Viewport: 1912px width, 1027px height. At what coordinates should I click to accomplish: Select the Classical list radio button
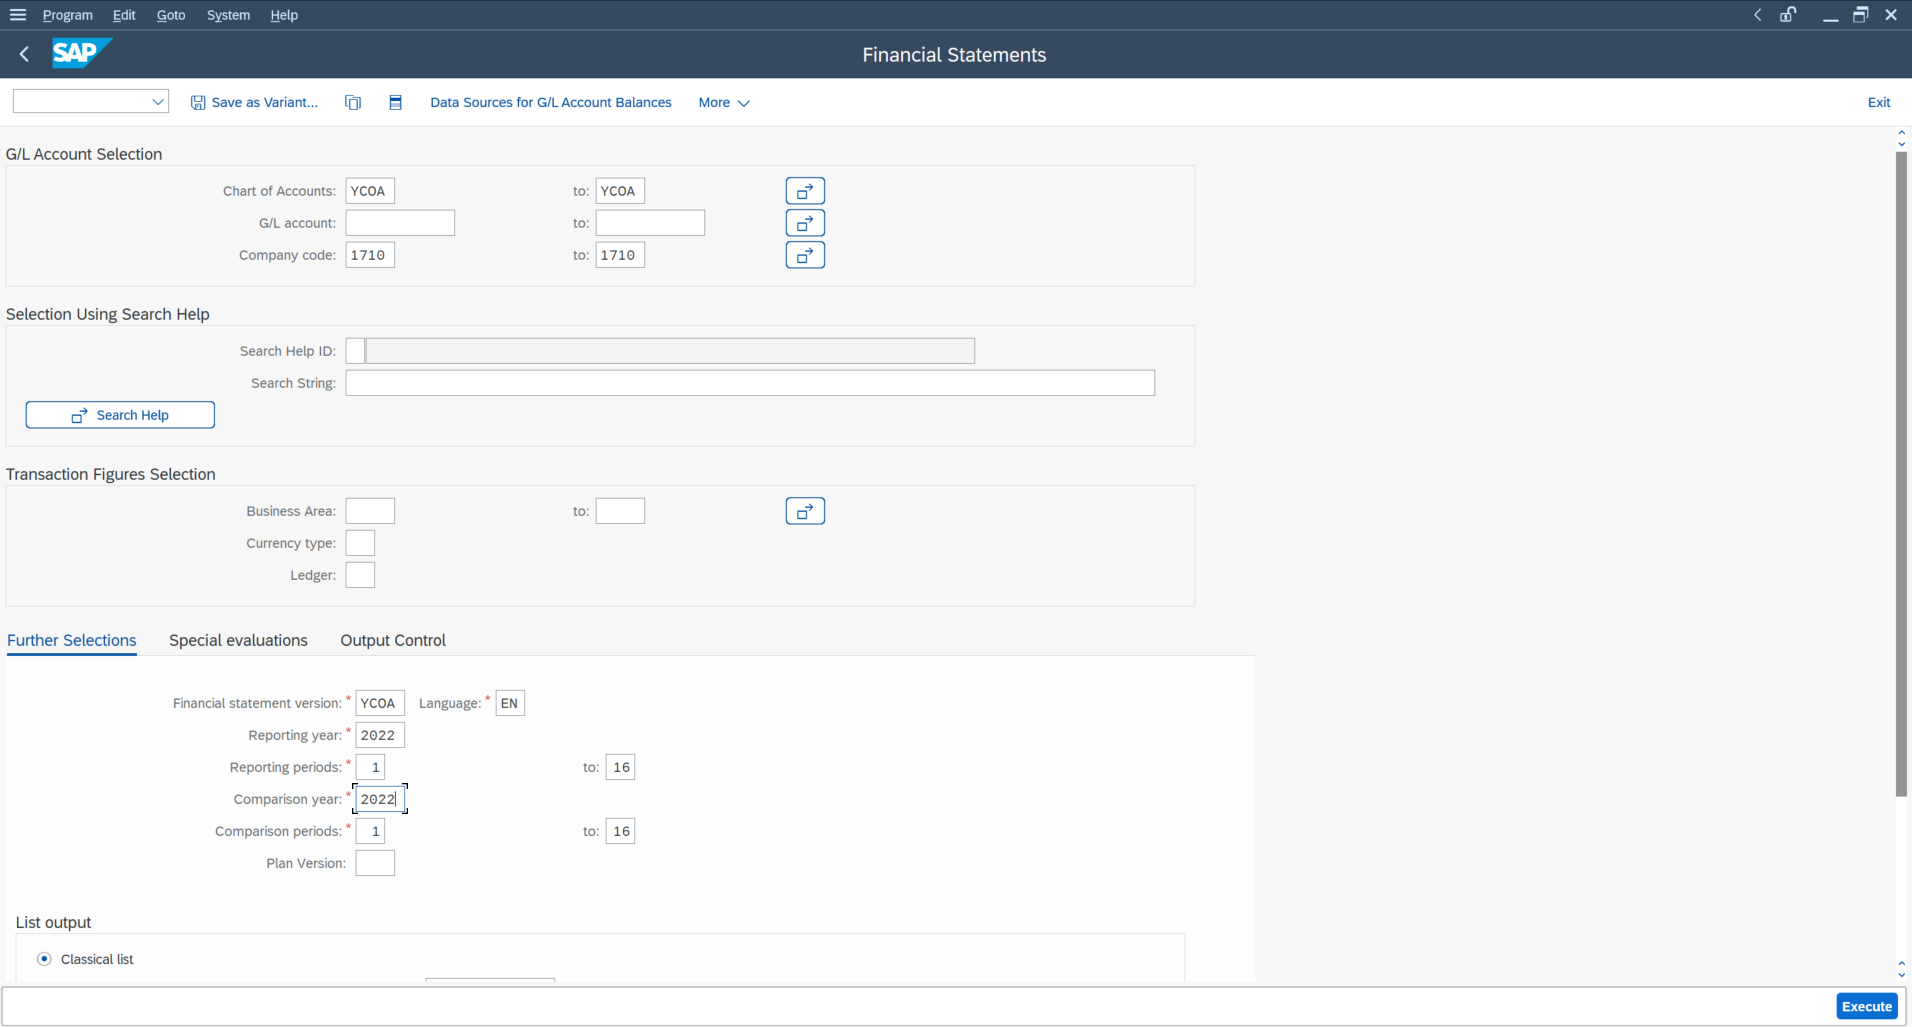(44, 958)
